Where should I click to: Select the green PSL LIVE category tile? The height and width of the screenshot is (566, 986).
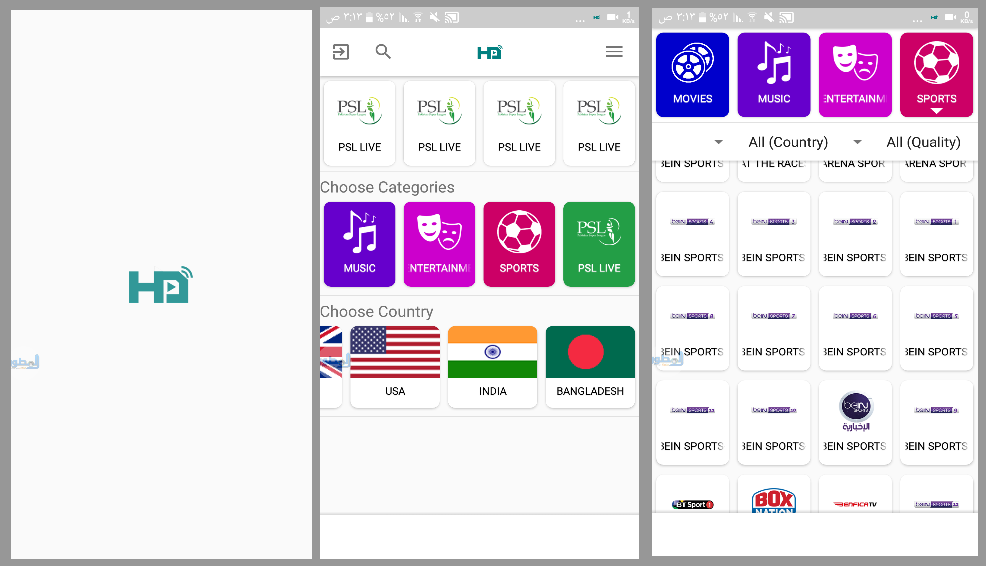point(598,244)
